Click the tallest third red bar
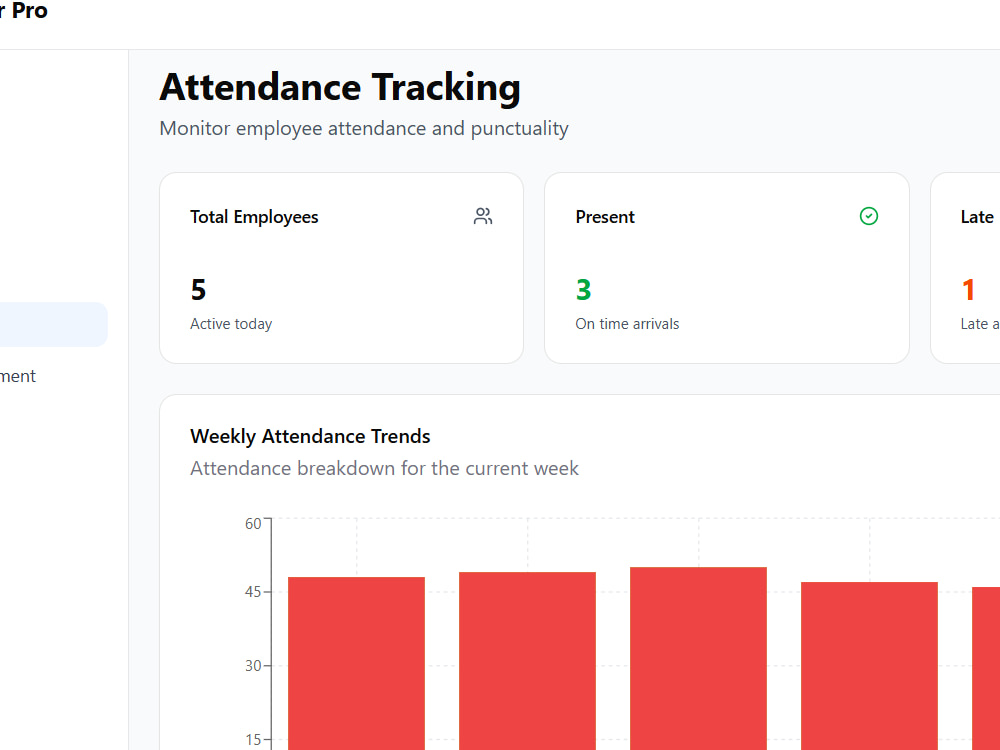The width and height of the screenshot is (1000, 750). click(x=698, y=658)
